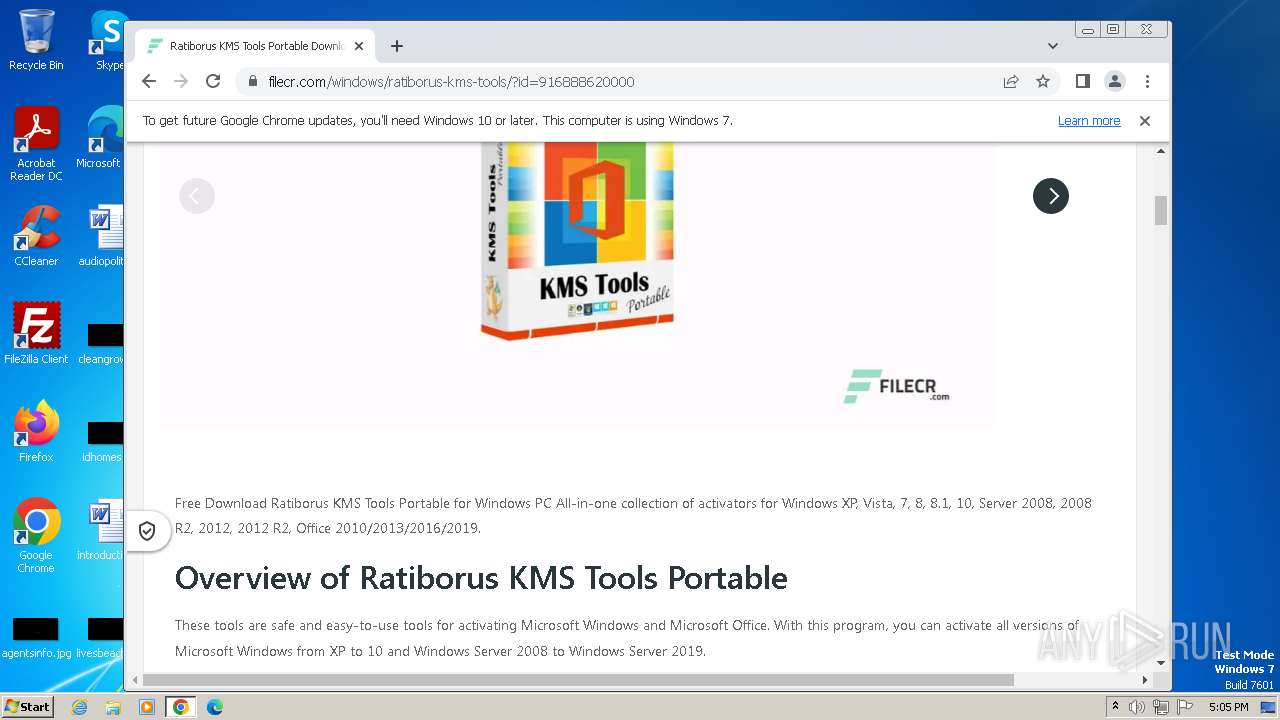The height and width of the screenshot is (720, 1280).
Task: Select the CCleaner desktop shortcut
Action: 36,236
